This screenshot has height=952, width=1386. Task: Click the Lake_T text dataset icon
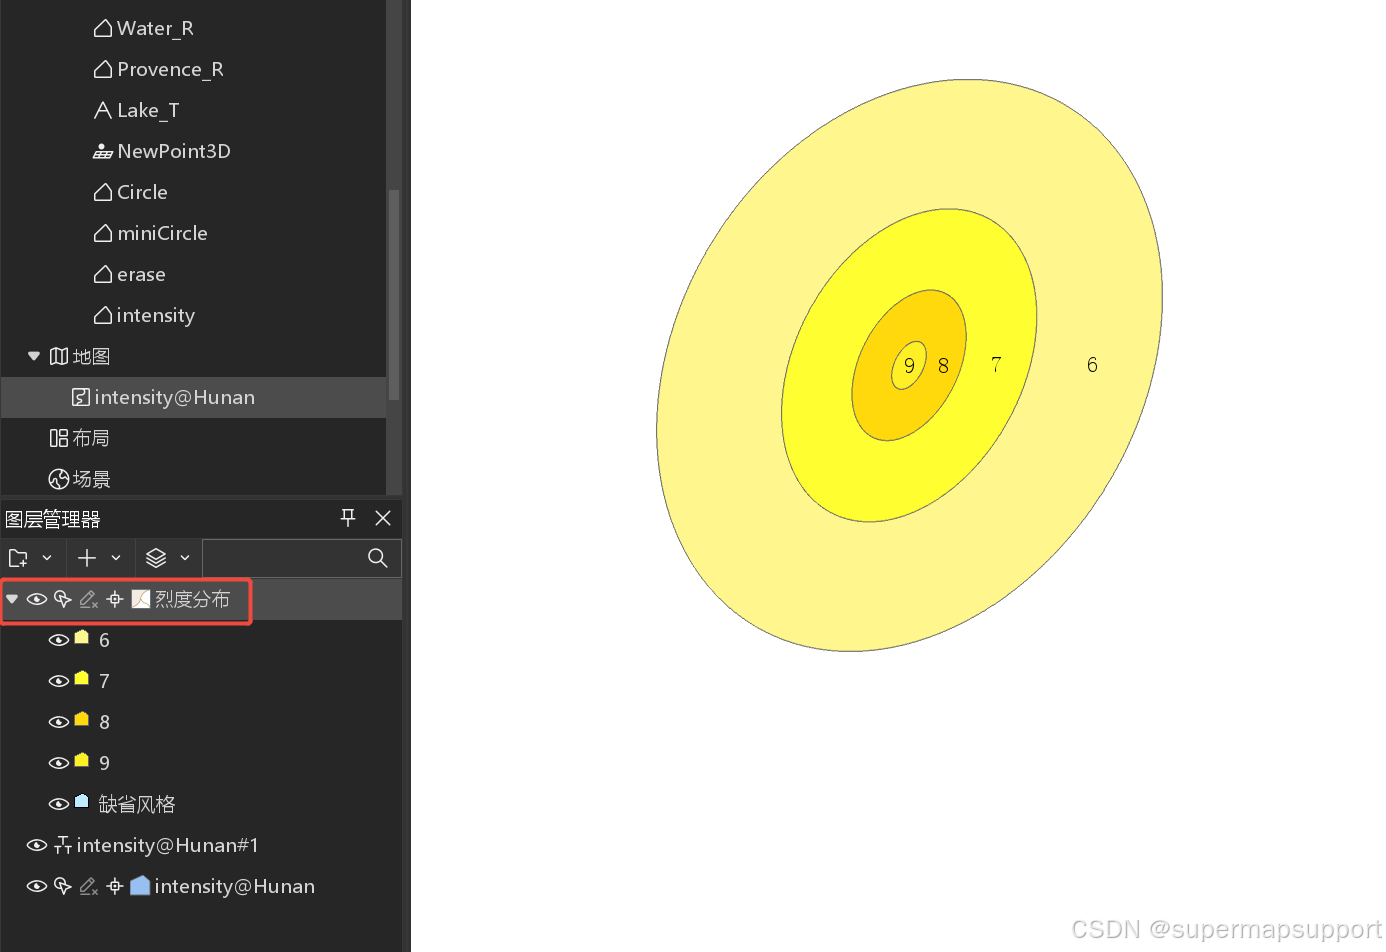point(103,110)
